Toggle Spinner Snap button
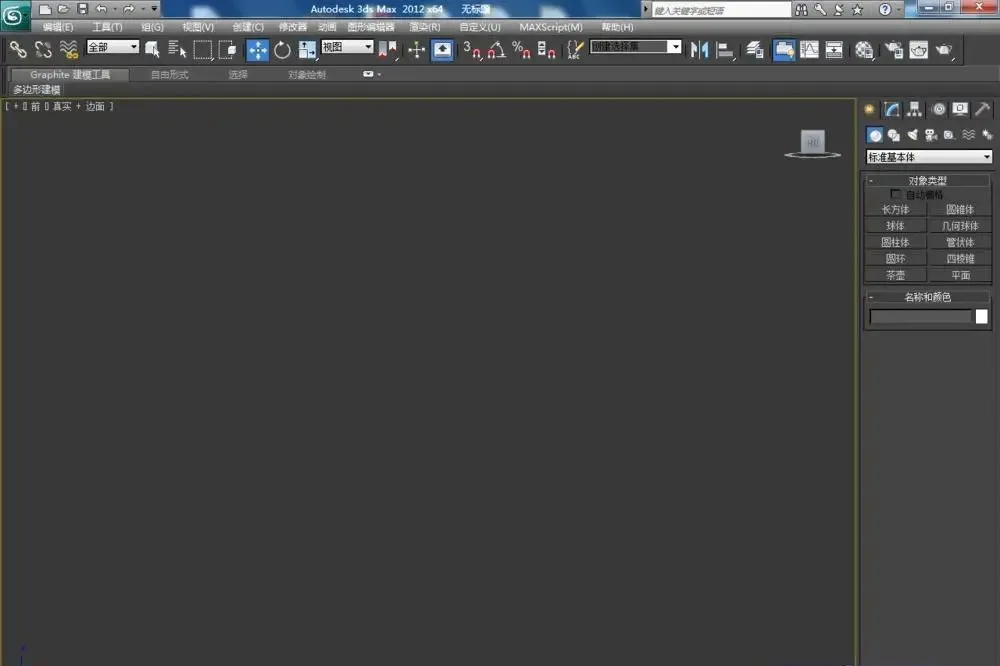Image resolution: width=1000 pixels, height=666 pixels. pyautogui.click(x=546, y=50)
